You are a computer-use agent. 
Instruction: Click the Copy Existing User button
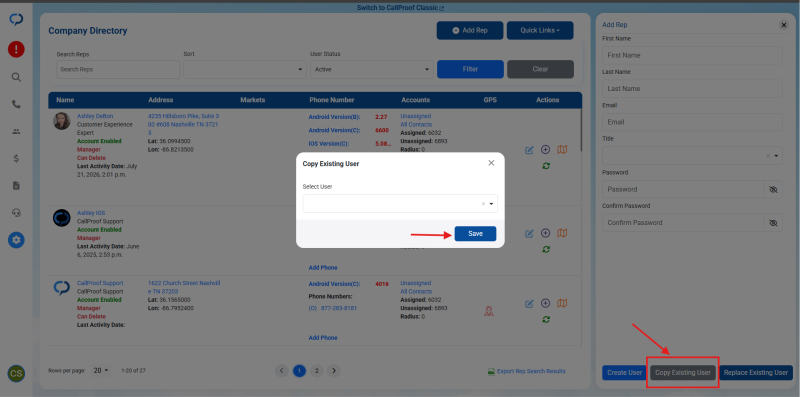click(683, 373)
